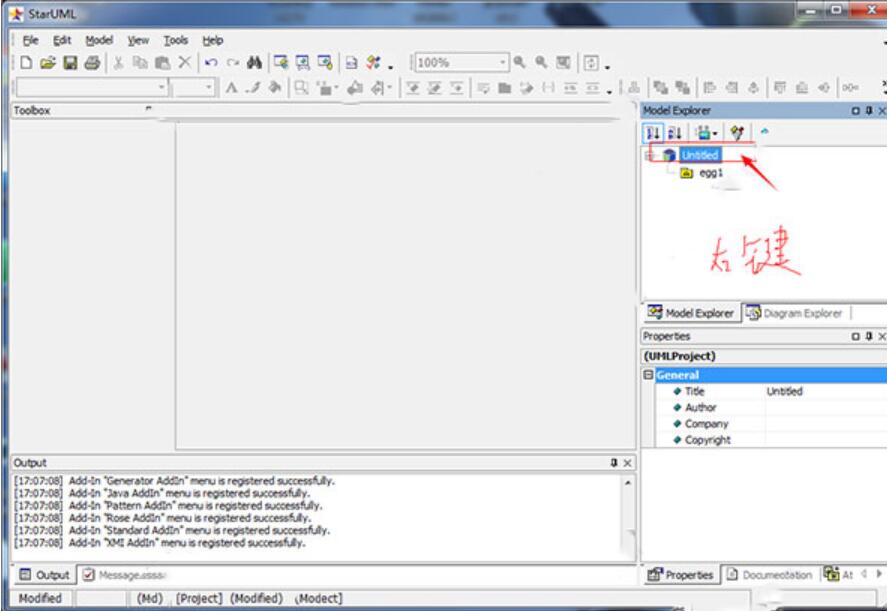Open the font name combo box

pos(92,88)
